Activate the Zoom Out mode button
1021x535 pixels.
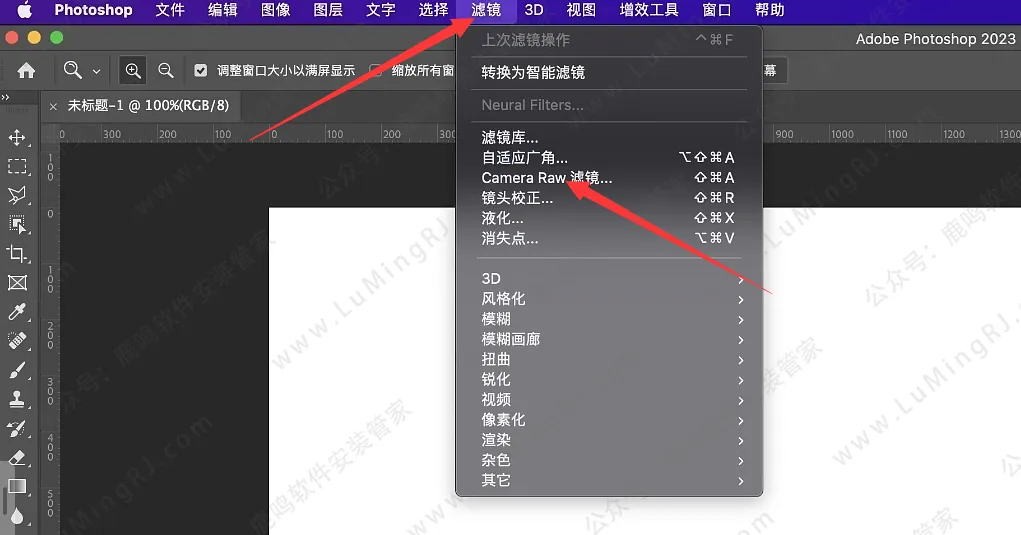pyautogui.click(x=165, y=70)
